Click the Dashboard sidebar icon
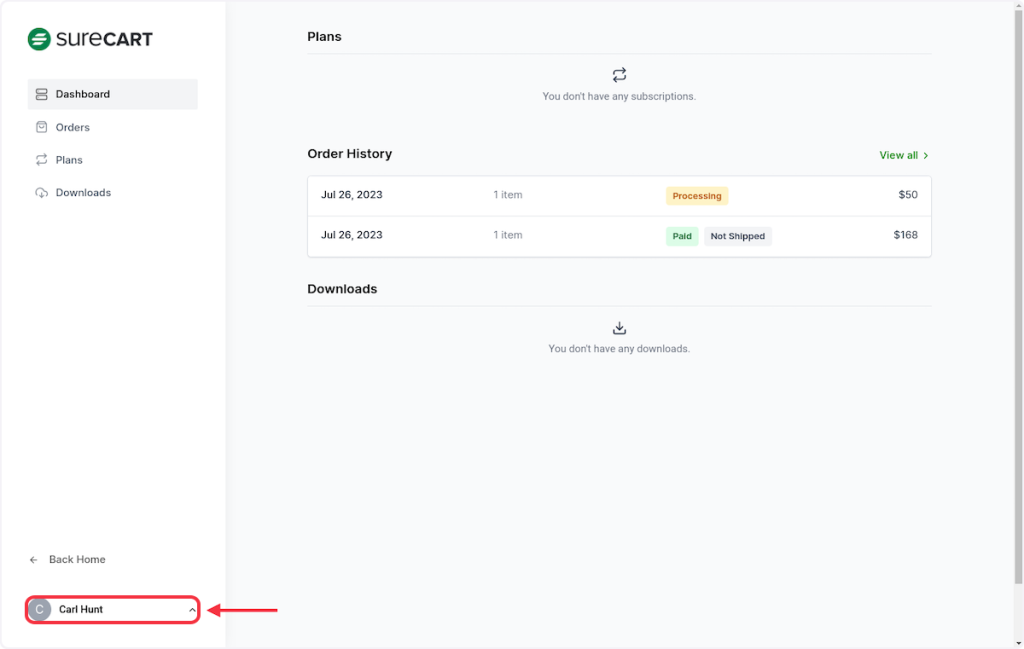1024x649 pixels. [x=41, y=94]
